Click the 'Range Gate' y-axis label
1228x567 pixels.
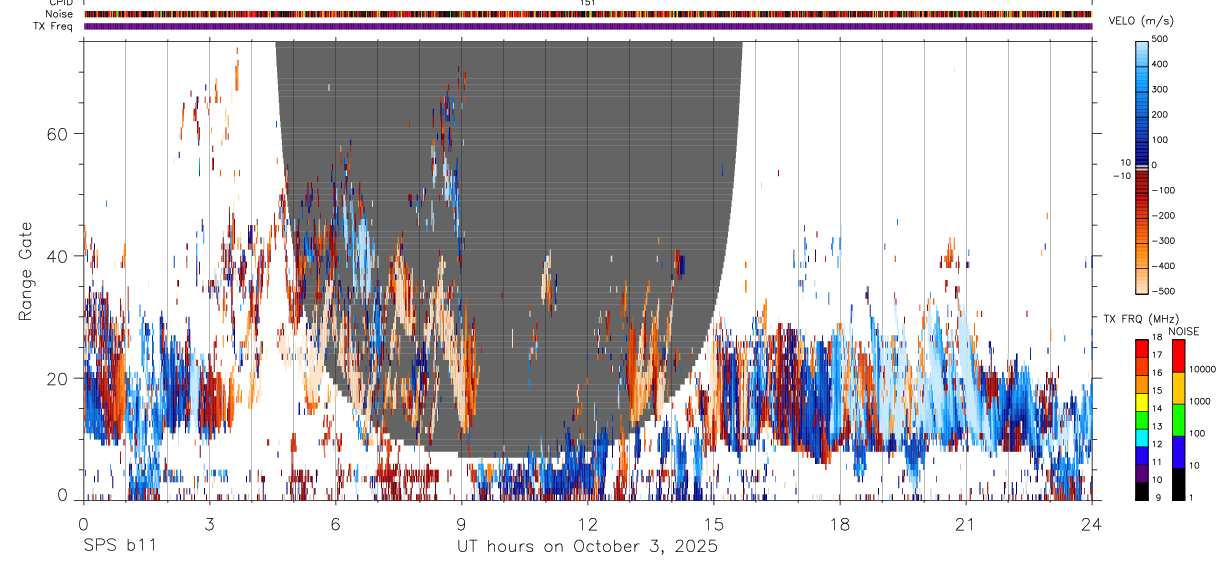(x=25, y=272)
